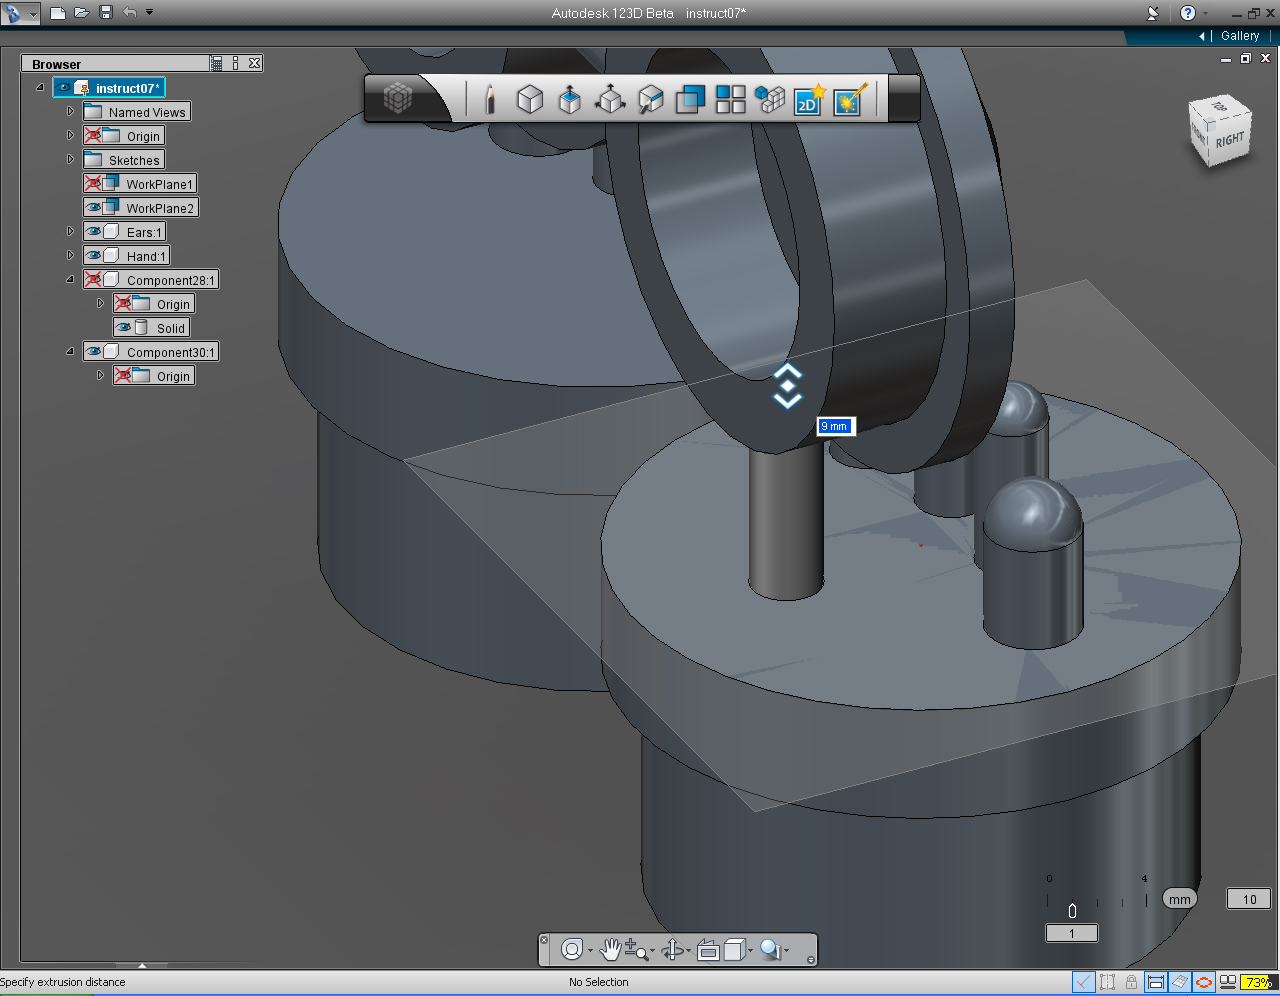Show hidden WorkPlane1
The width and height of the screenshot is (1280, 996).
tap(93, 184)
